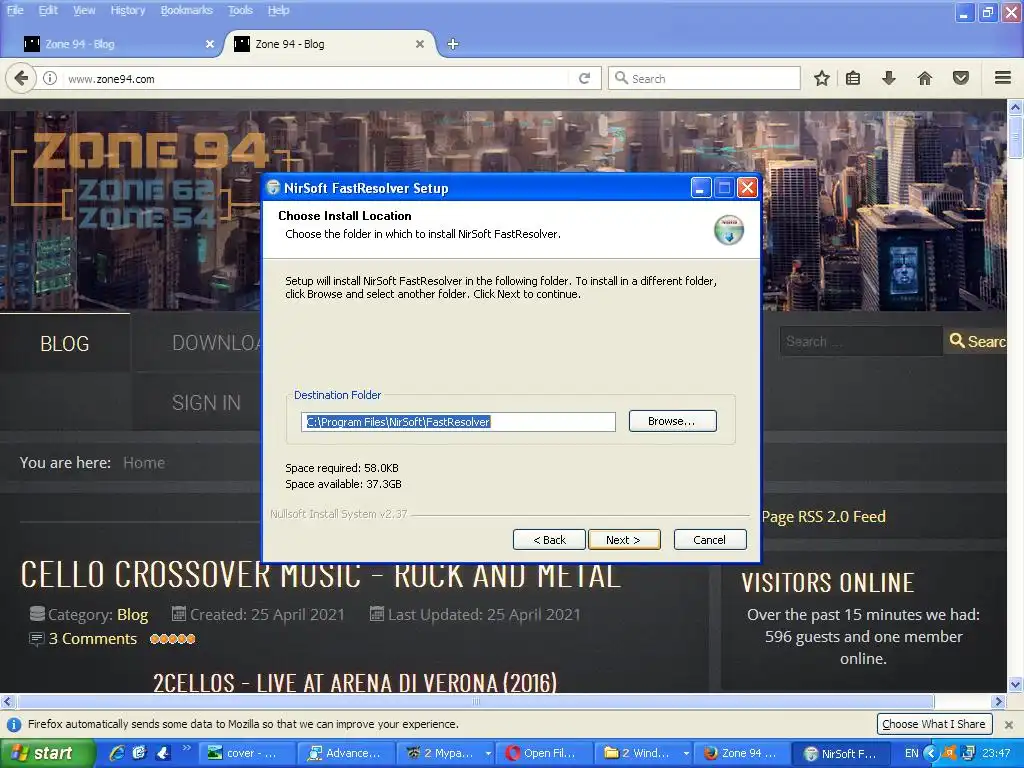Go to Firefox home page icon
The height and width of the screenshot is (768, 1024).
pos(925,78)
